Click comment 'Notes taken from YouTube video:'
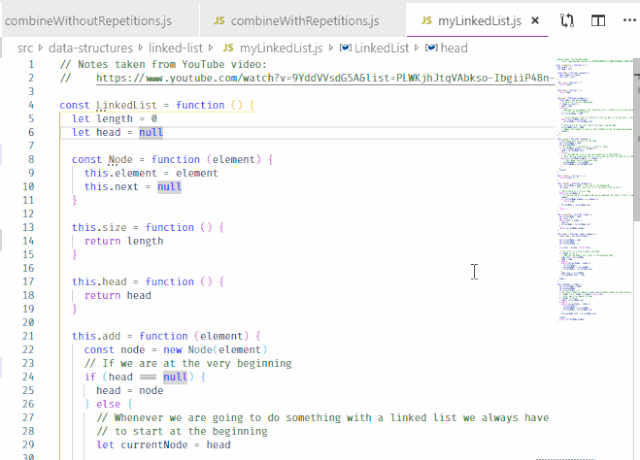The height and width of the screenshot is (460, 640). point(163,64)
